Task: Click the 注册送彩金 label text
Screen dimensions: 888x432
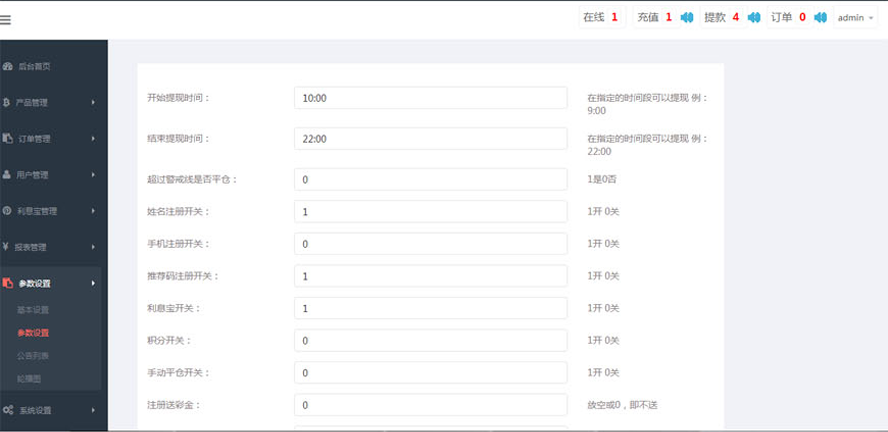Action: click(173, 405)
